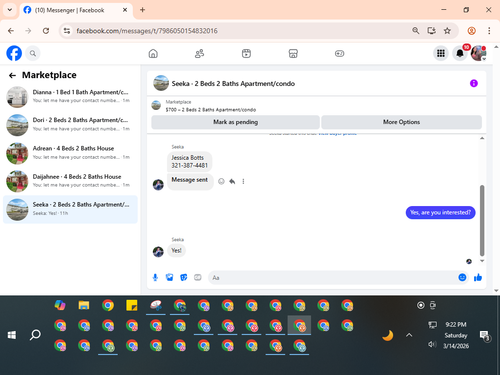Open File Explorer from the taskbar
This screenshot has height=375, width=500.
(x=84, y=305)
